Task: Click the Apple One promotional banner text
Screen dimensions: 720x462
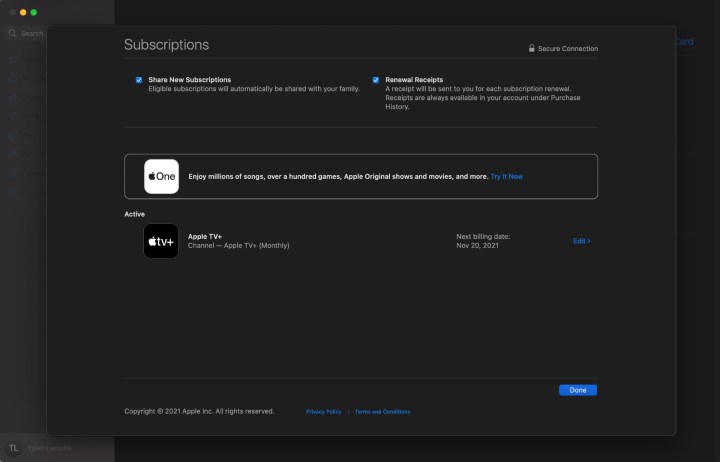Action: coord(337,177)
